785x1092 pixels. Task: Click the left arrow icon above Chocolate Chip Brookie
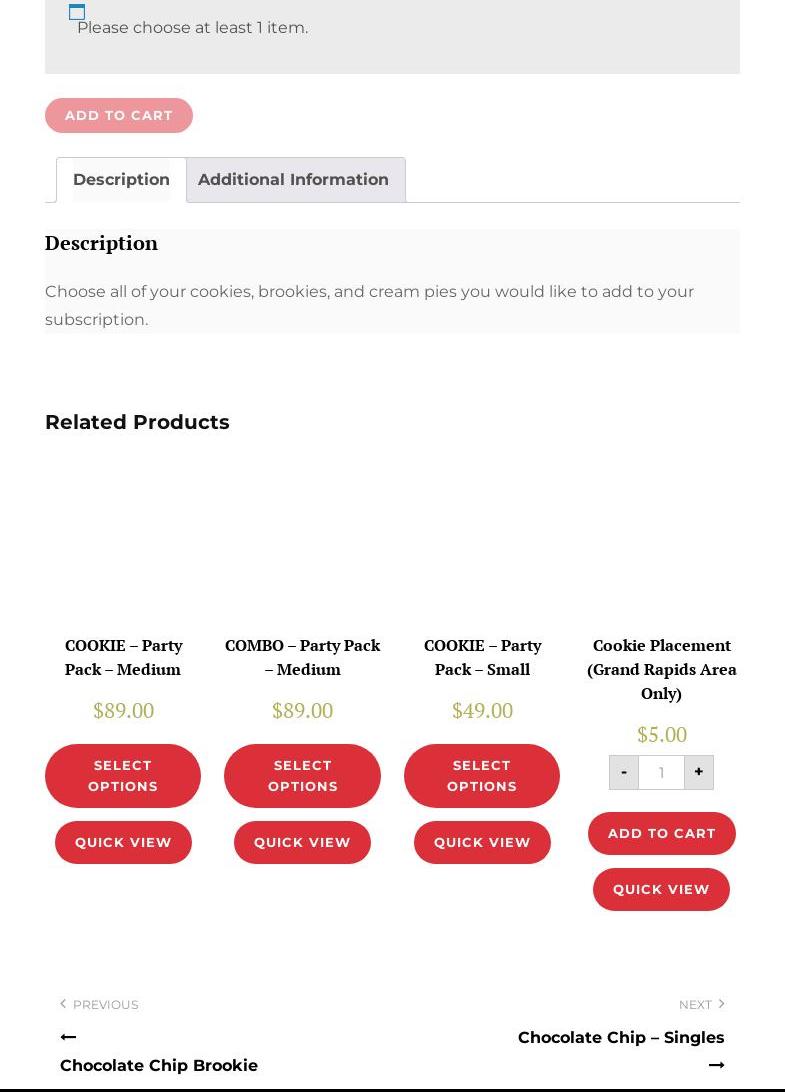68,1038
